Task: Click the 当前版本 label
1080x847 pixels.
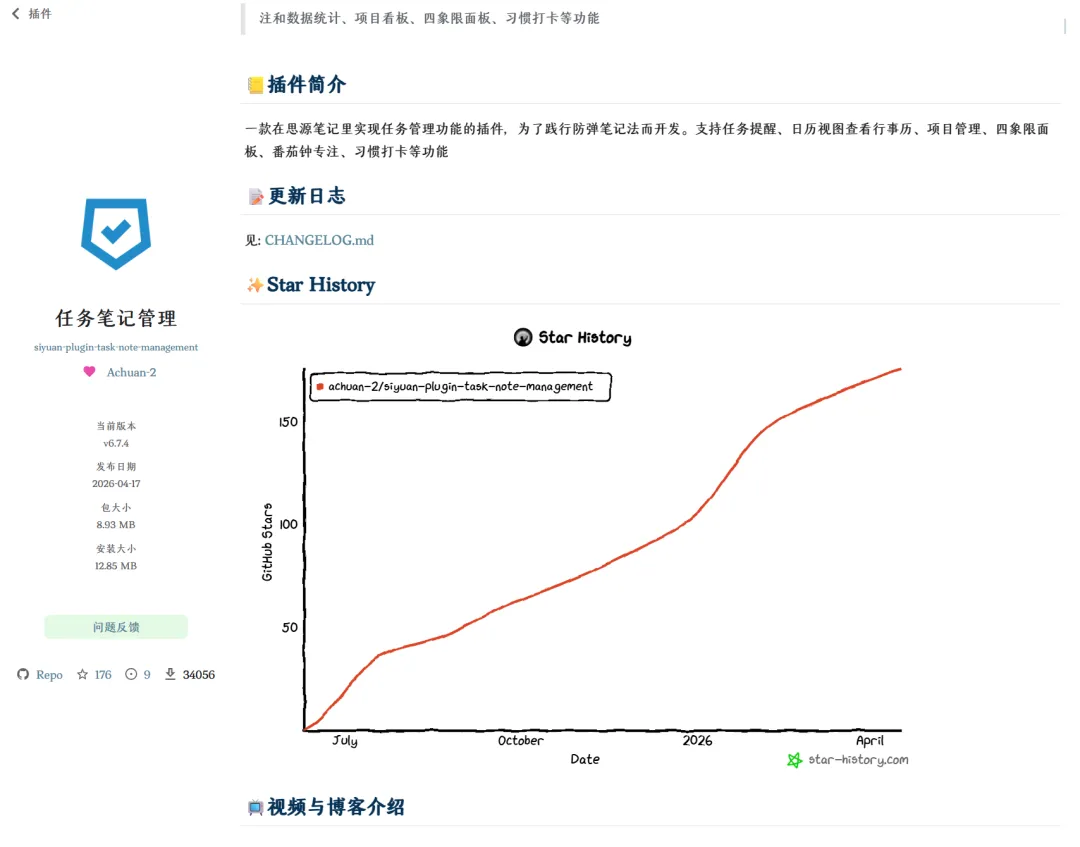Action: click(116, 426)
